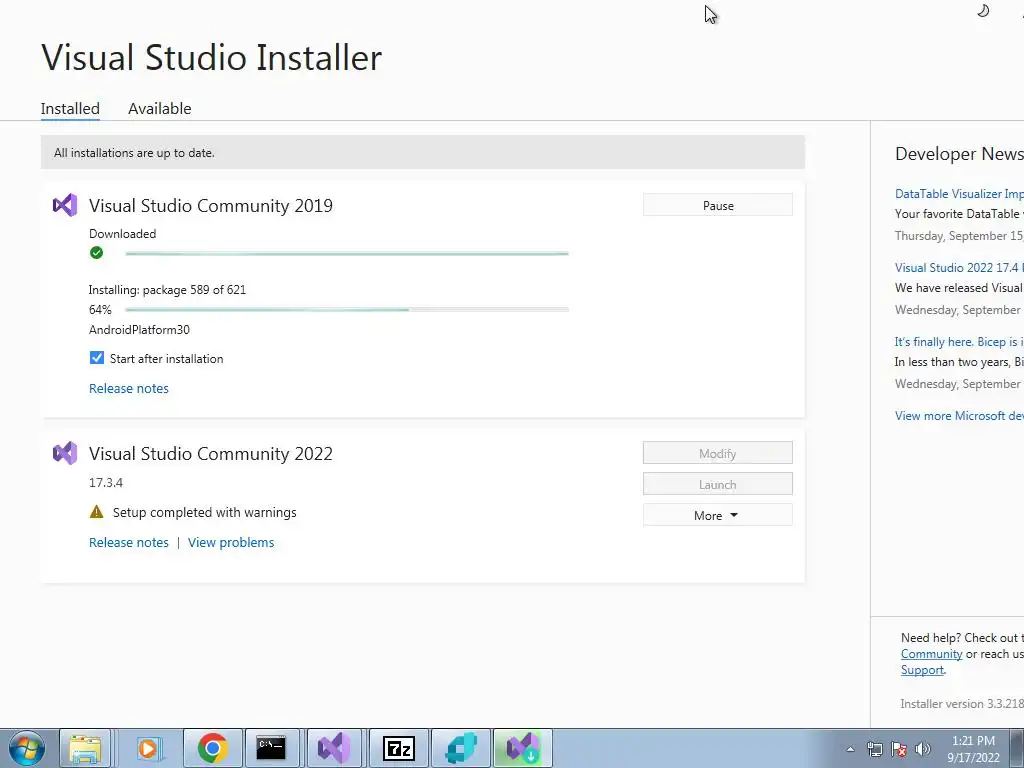Click the network status tray icon
This screenshot has width=1024, height=768.
click(x=874, y=749)
